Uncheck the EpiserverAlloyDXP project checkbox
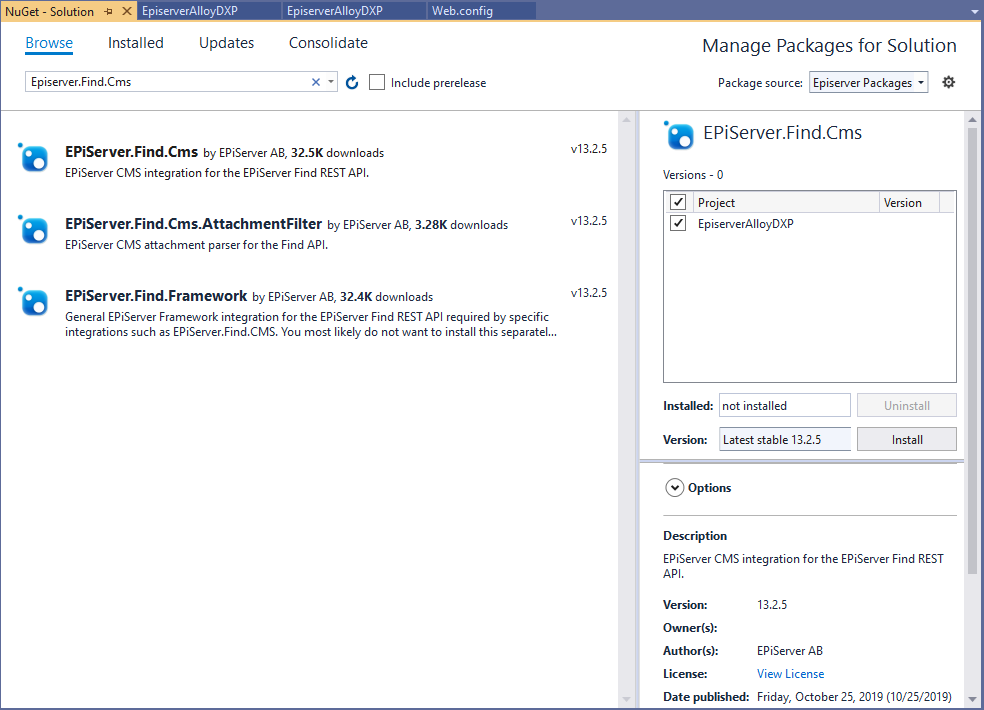The image size is (984, 710). click(x=678, y=223)
